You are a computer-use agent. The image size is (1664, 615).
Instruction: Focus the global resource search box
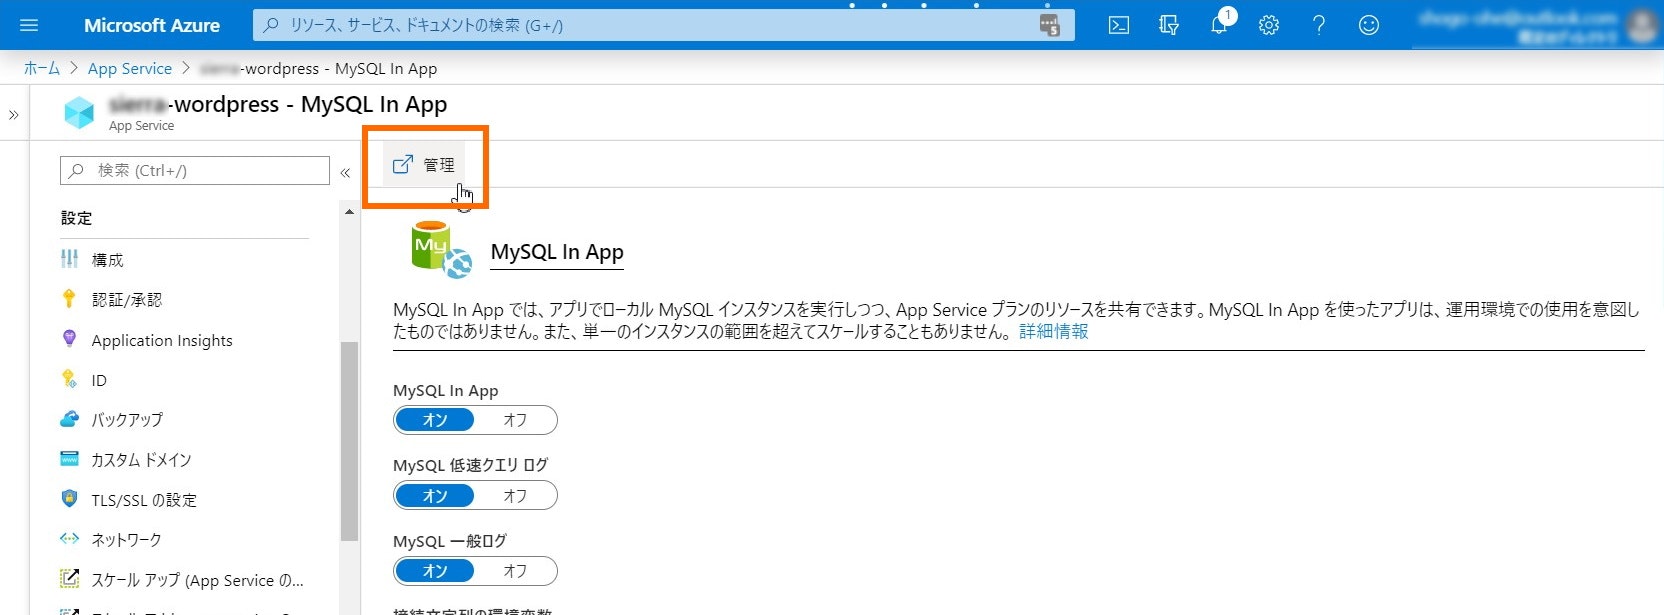tap(663, 25)
